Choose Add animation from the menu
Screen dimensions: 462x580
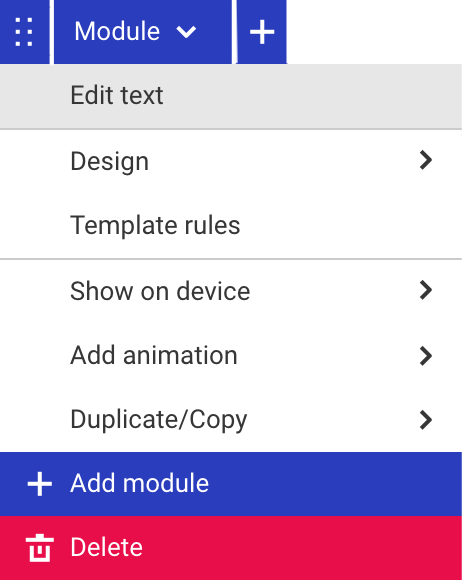(x=231, y=355)
